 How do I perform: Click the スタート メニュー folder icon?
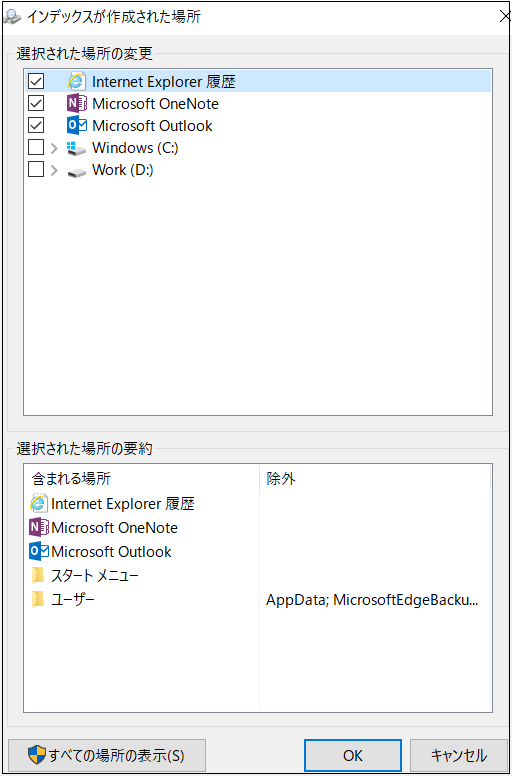(x=38, y=576)
